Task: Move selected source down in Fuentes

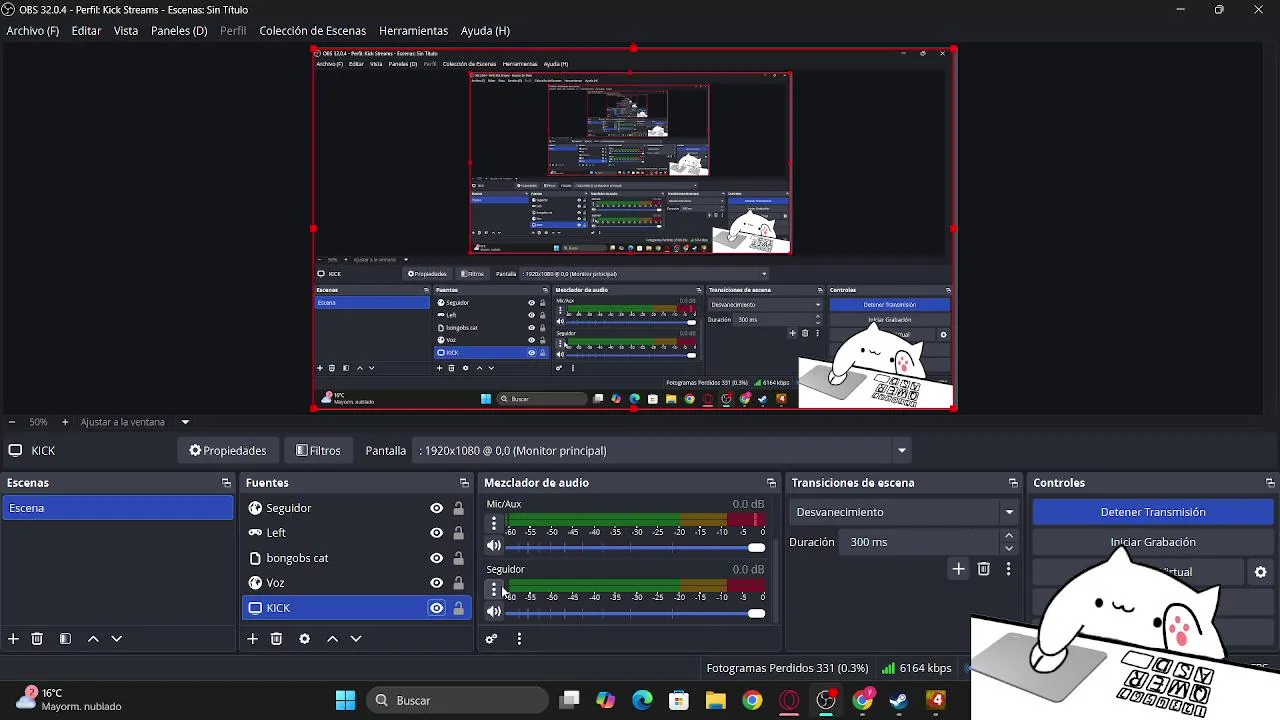Action: point(355,638)
